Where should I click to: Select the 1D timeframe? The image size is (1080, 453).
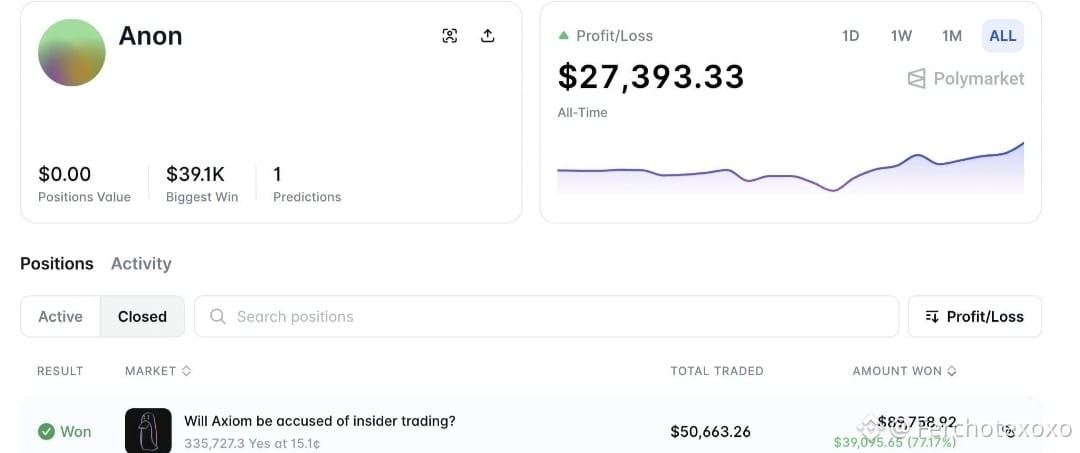click(851, 36)
